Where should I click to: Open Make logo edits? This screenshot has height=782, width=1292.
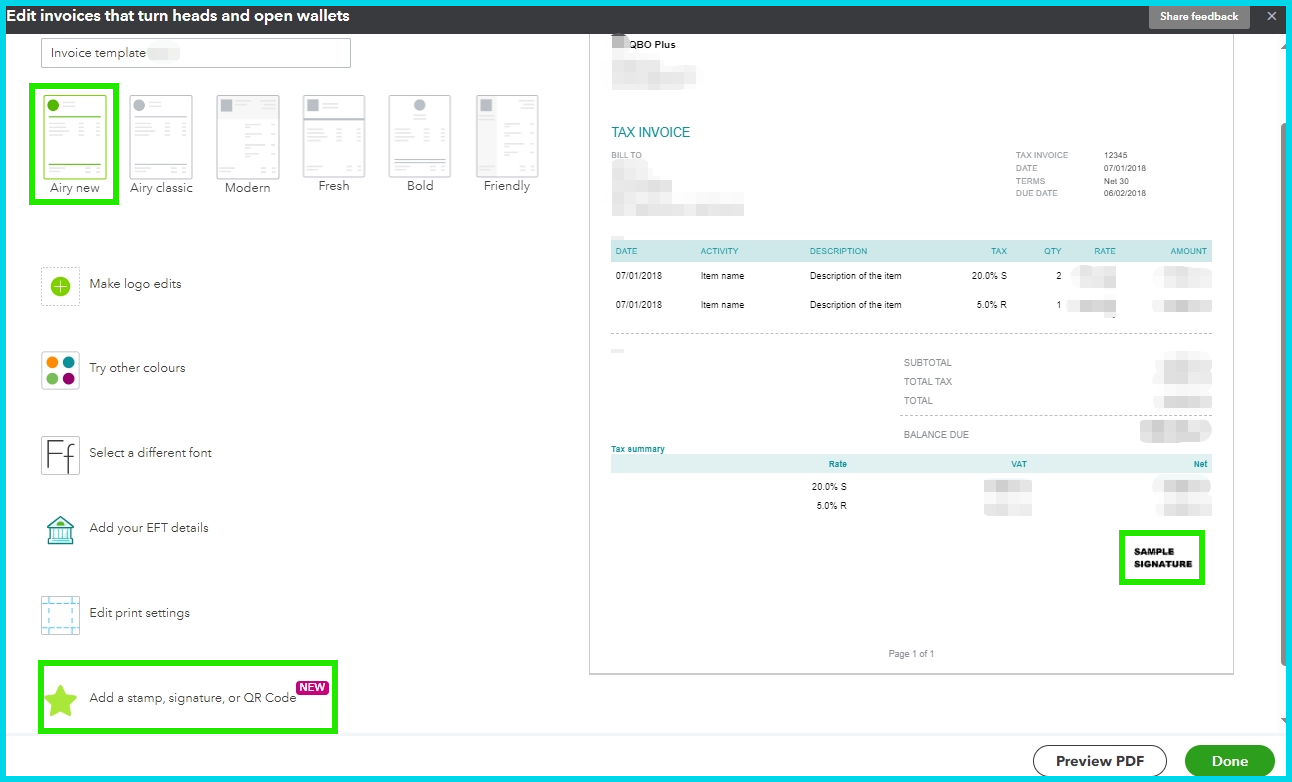coord(137,285)
